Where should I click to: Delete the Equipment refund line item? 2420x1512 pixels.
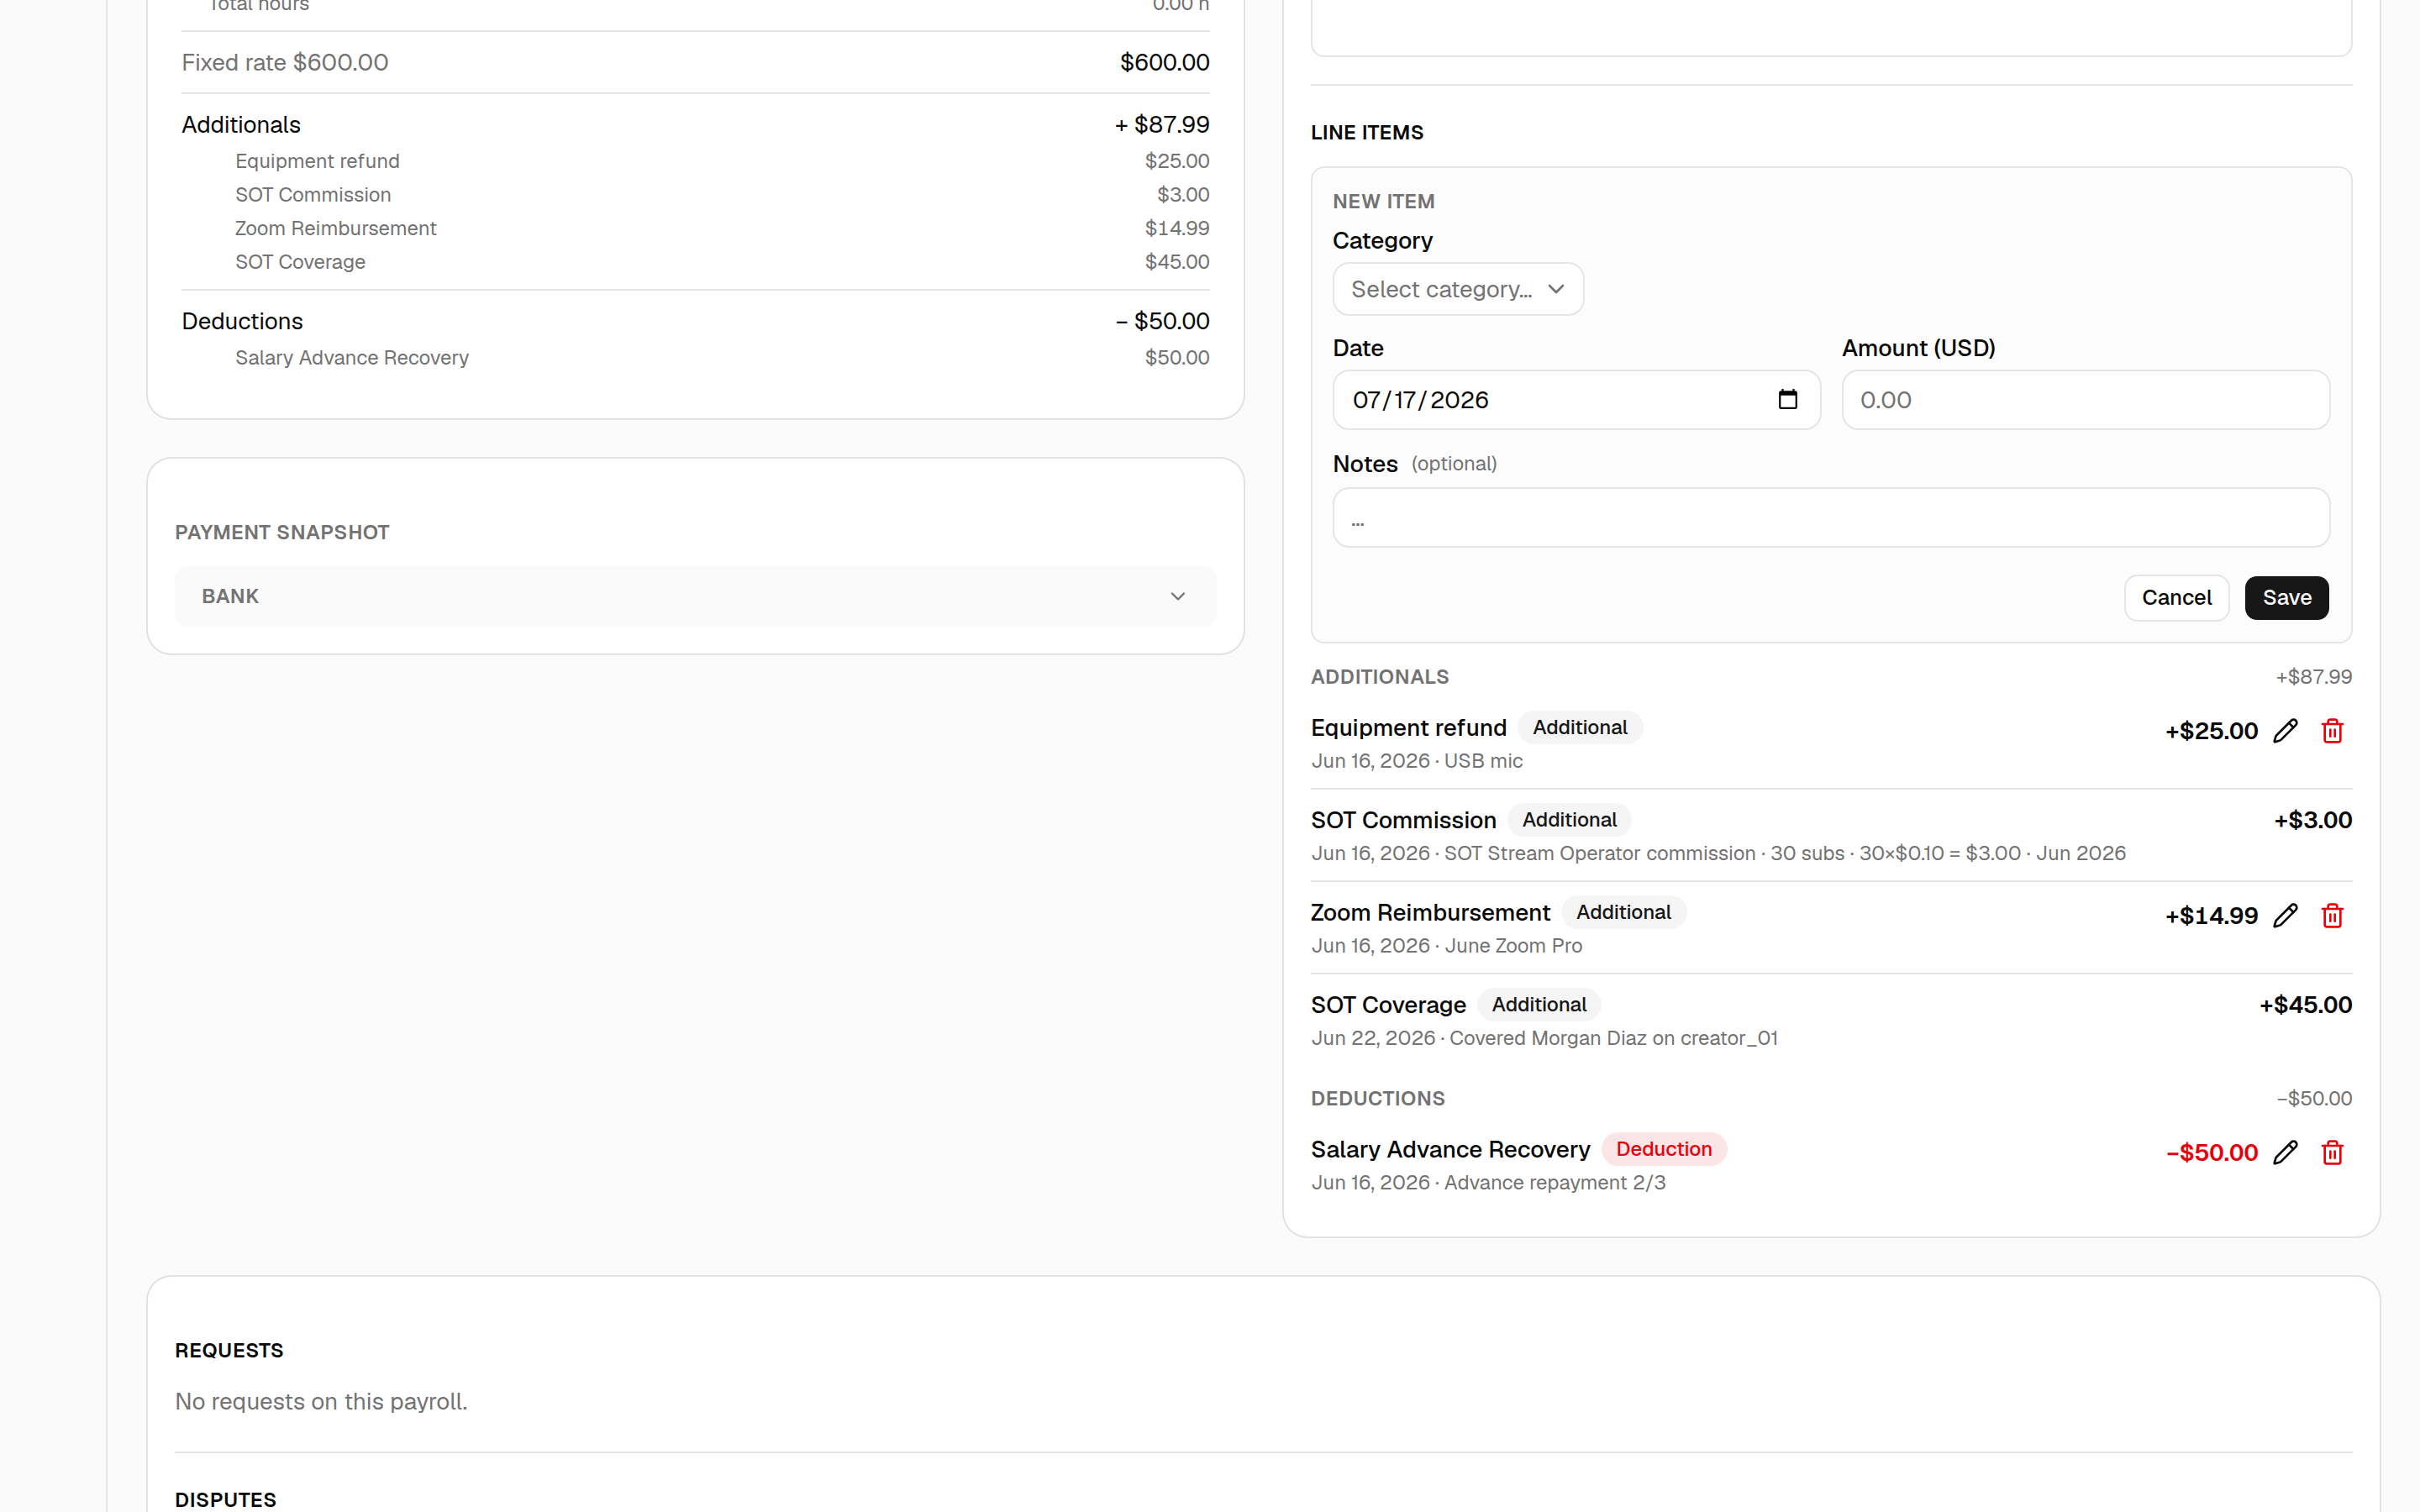click(2332, 731)
